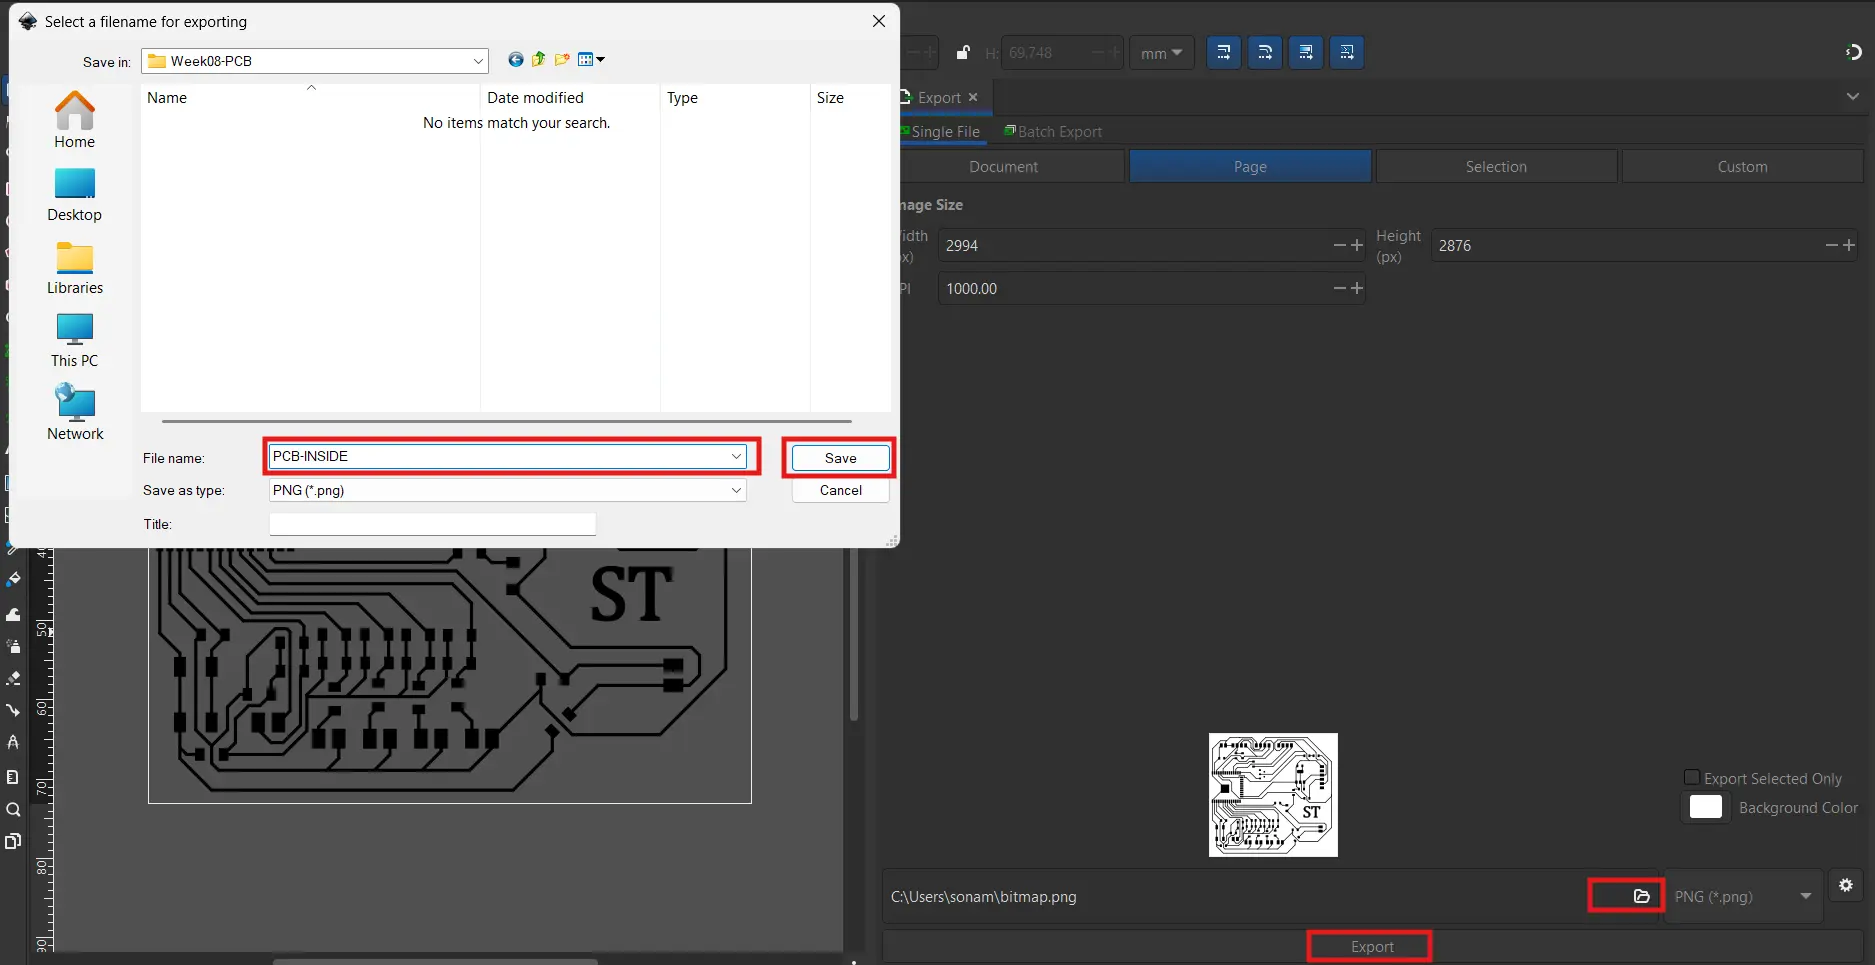Open the export settings gear icon
Image resolution: width=1875 pixels, height=965 pixels.
1845,885
